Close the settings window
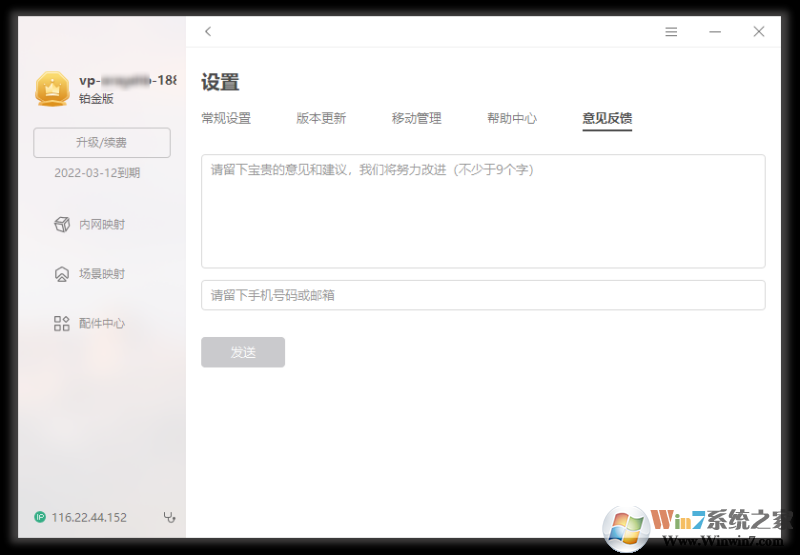 point(759,32)
